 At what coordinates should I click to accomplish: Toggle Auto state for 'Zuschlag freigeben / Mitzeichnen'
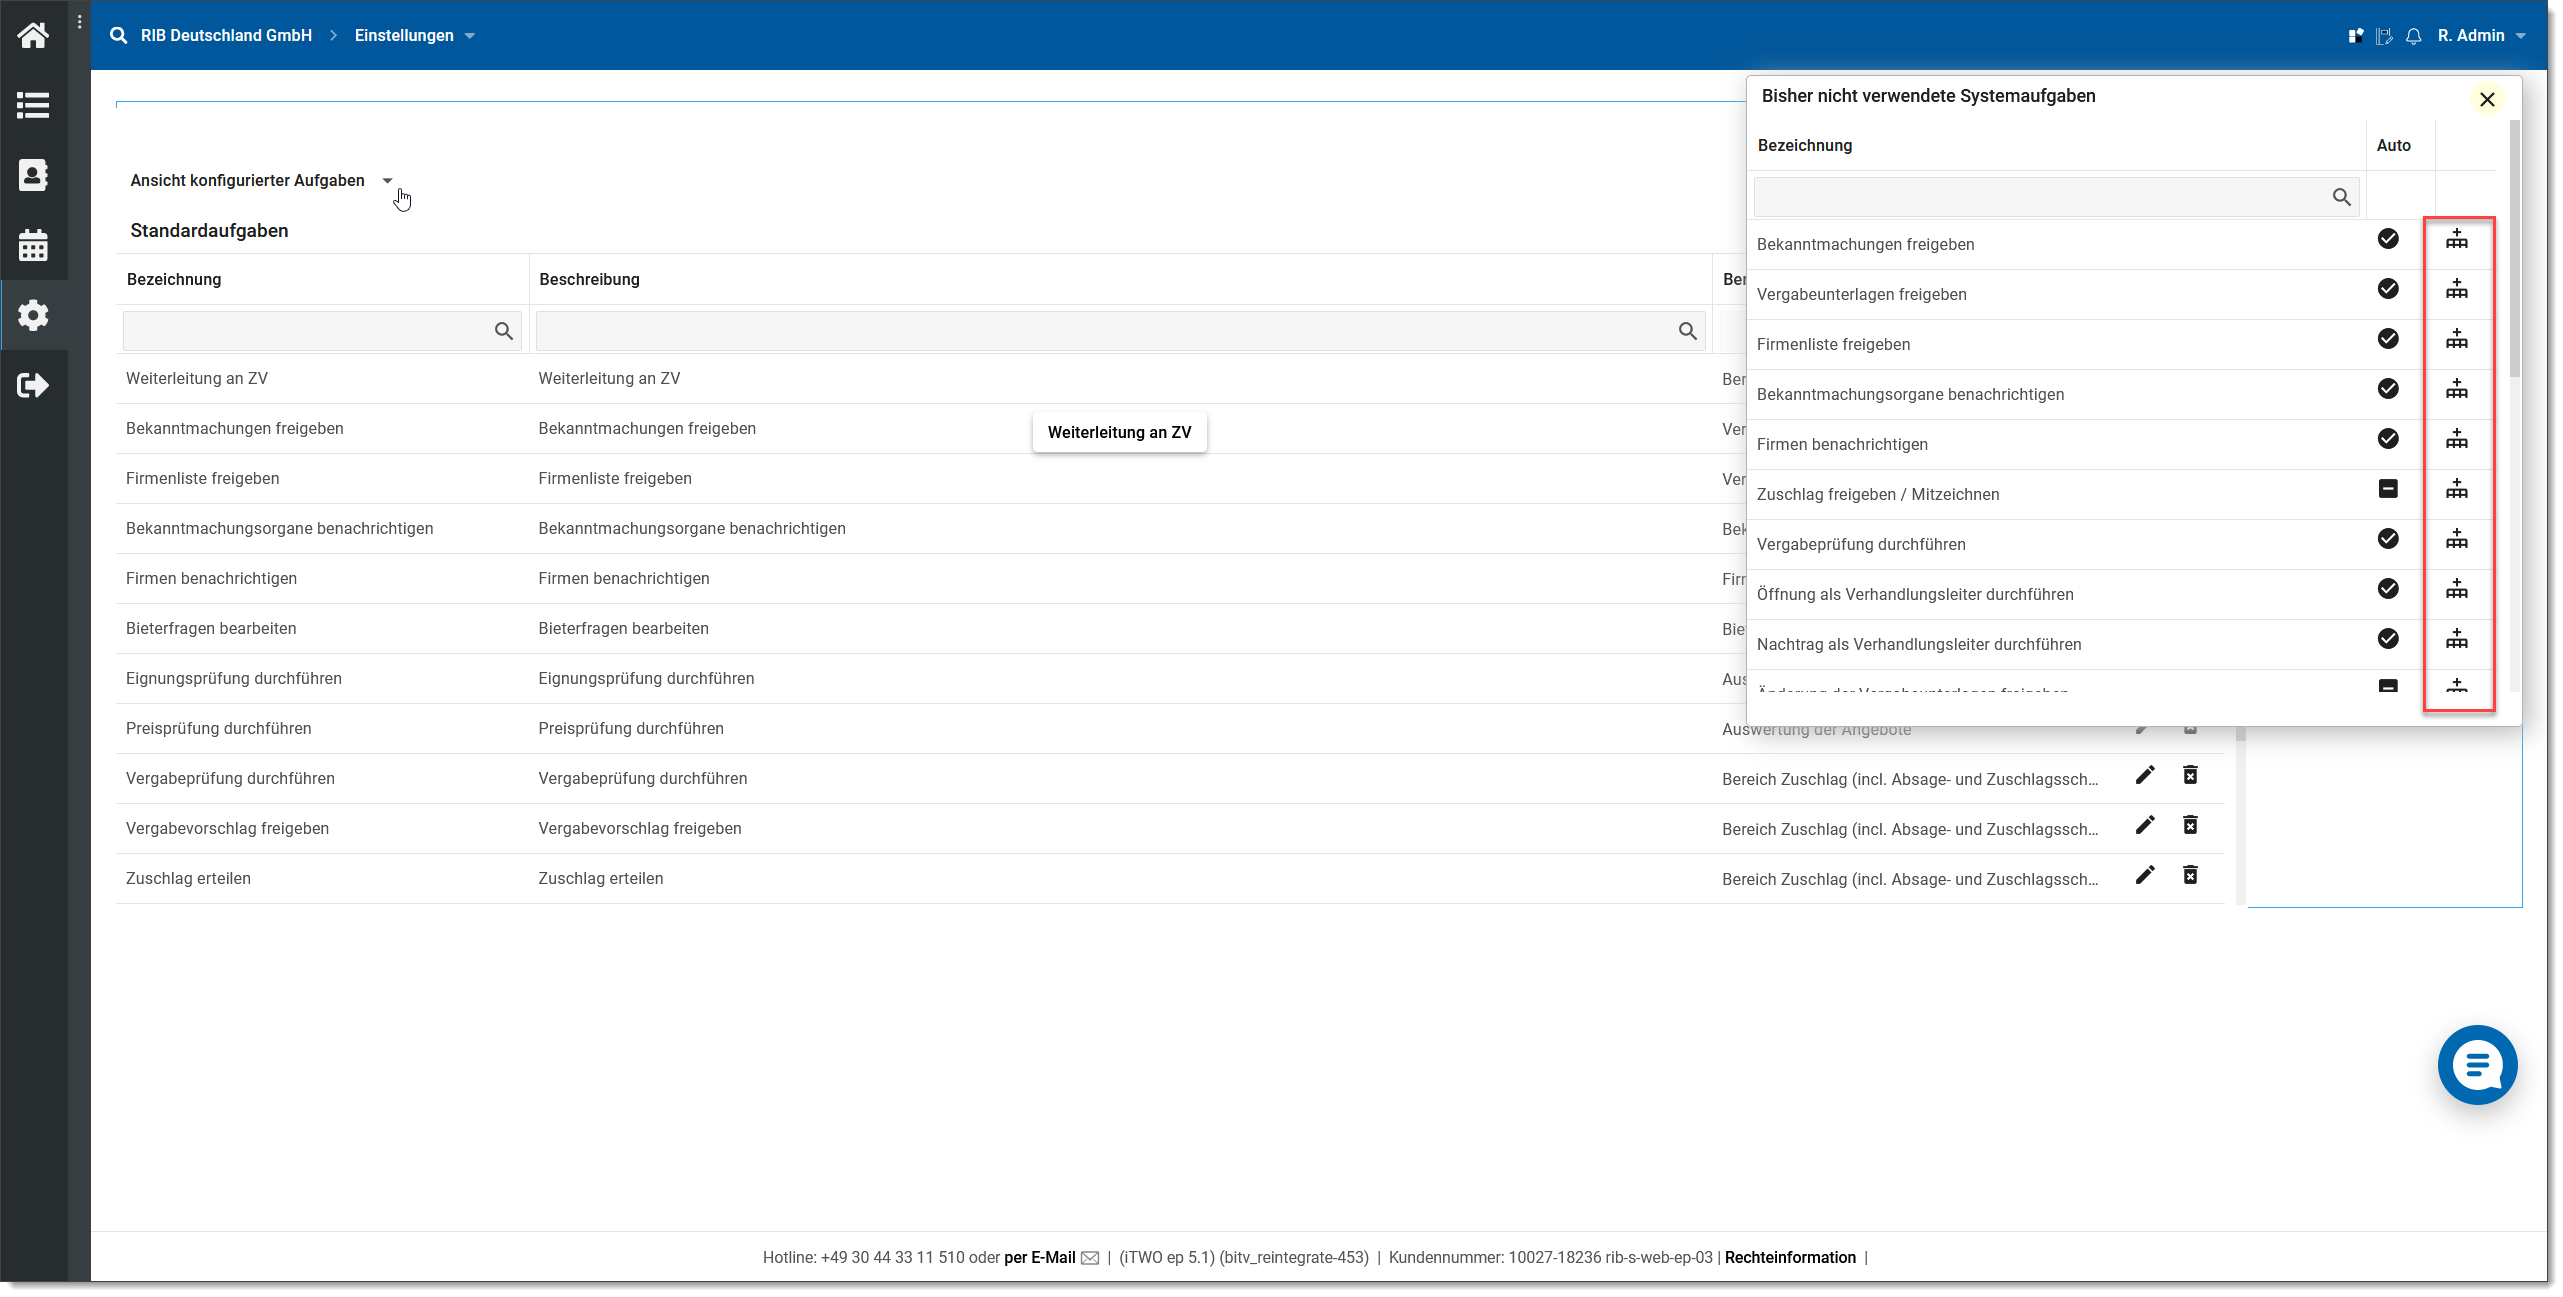pos(2387,489)
